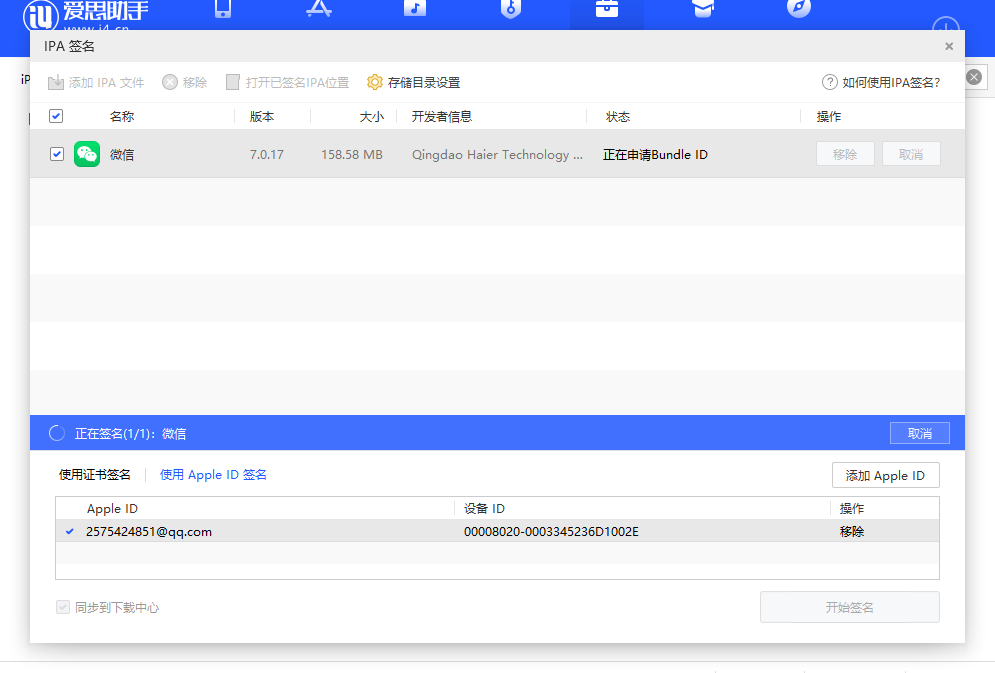Image resolution: width=995 pixels, height=673 pixels.
Task: Click the toolbar Remove (移除) button
Action: 185,82
